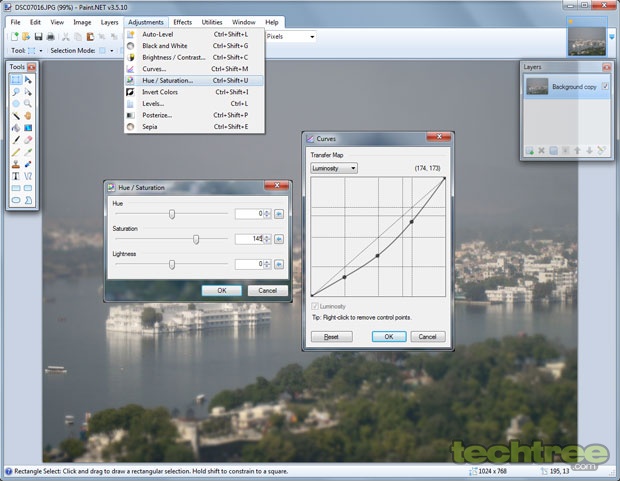The width and height of the screenshot is (620, 481).
Task: Choose Invert Colors menu entry
Action: click(x=194, y=92)
